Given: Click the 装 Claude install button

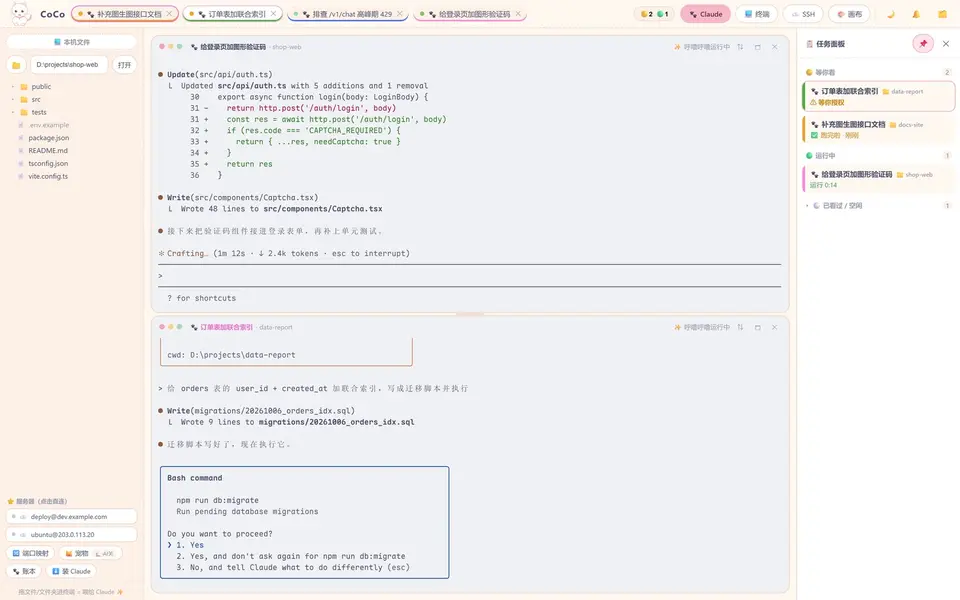Looking at the screenshot, I should (x=71, y=571).
